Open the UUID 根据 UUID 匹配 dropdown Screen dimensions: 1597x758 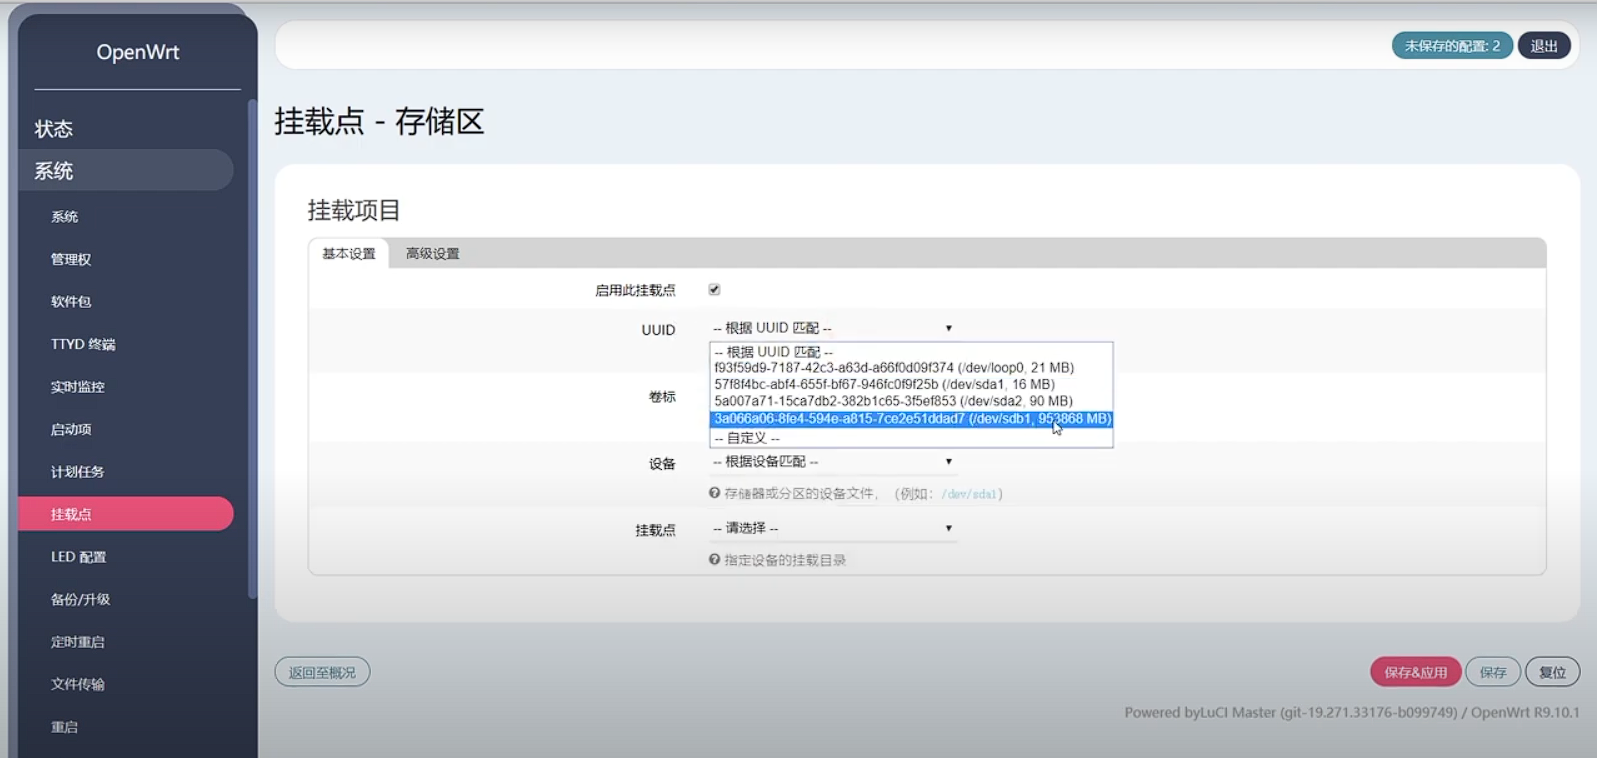(833, 328)
